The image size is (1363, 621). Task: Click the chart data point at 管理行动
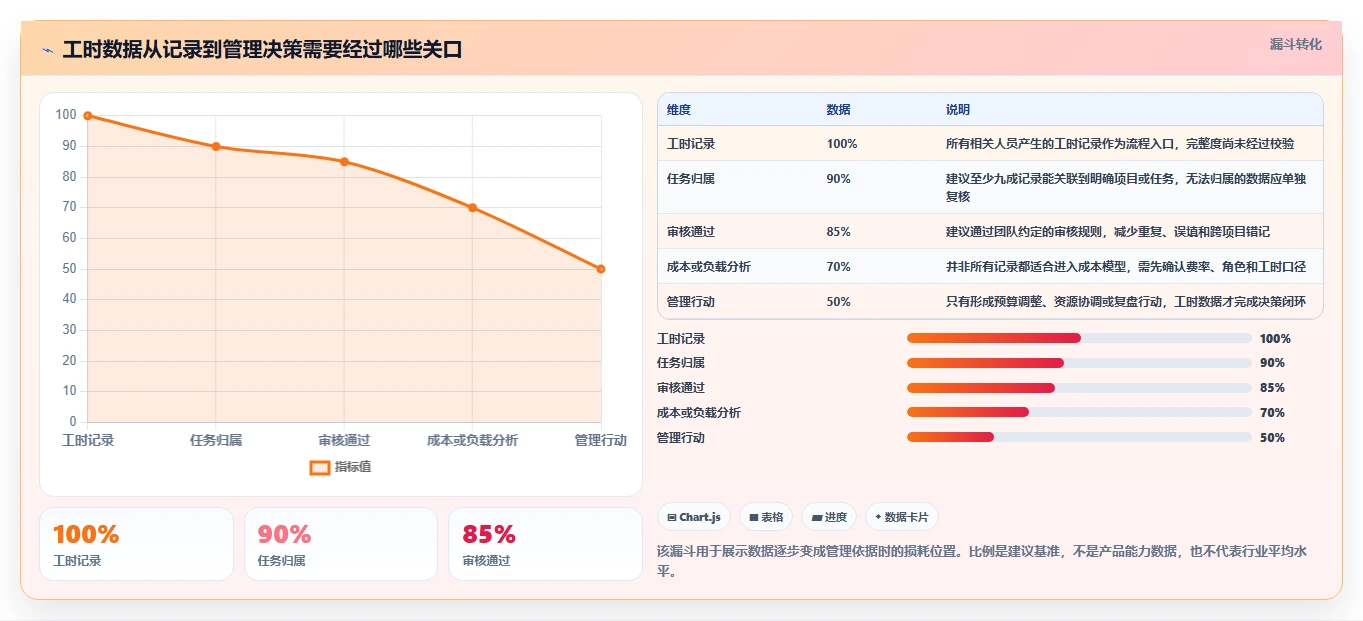[x=601, y=269]
